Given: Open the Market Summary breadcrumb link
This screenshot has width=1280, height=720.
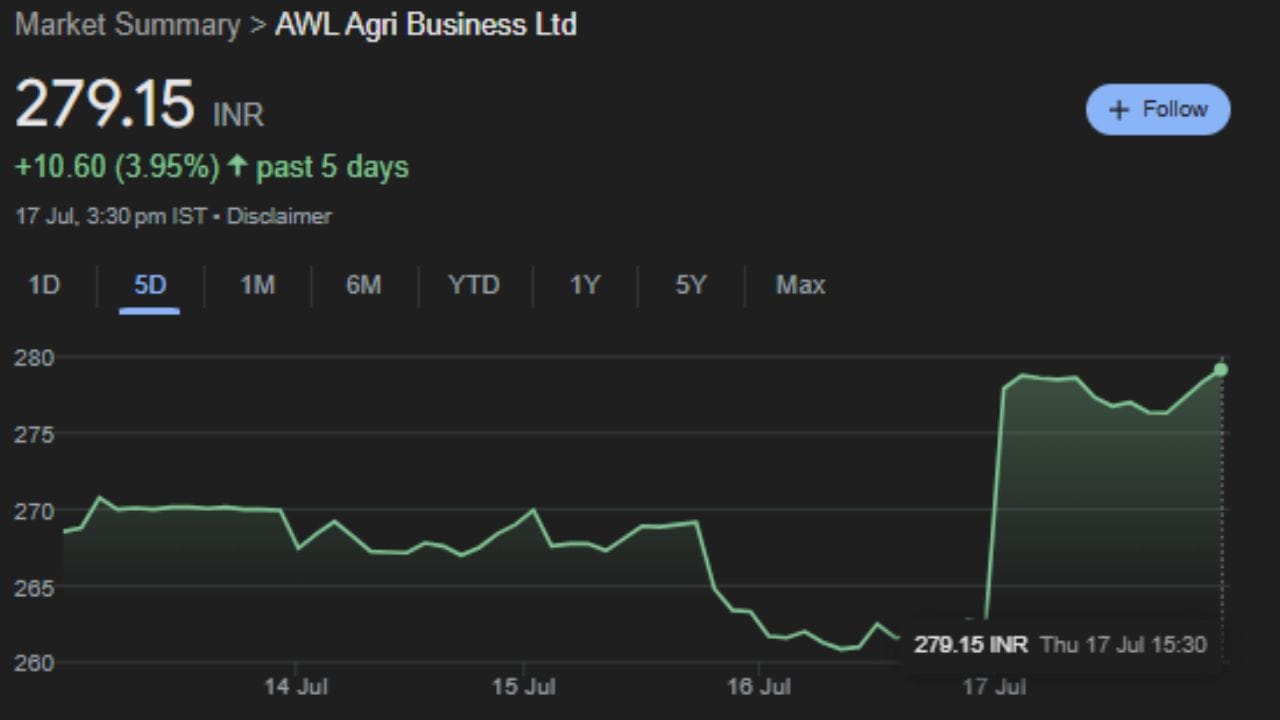Looking at the screenshot, I should point(127,25).
